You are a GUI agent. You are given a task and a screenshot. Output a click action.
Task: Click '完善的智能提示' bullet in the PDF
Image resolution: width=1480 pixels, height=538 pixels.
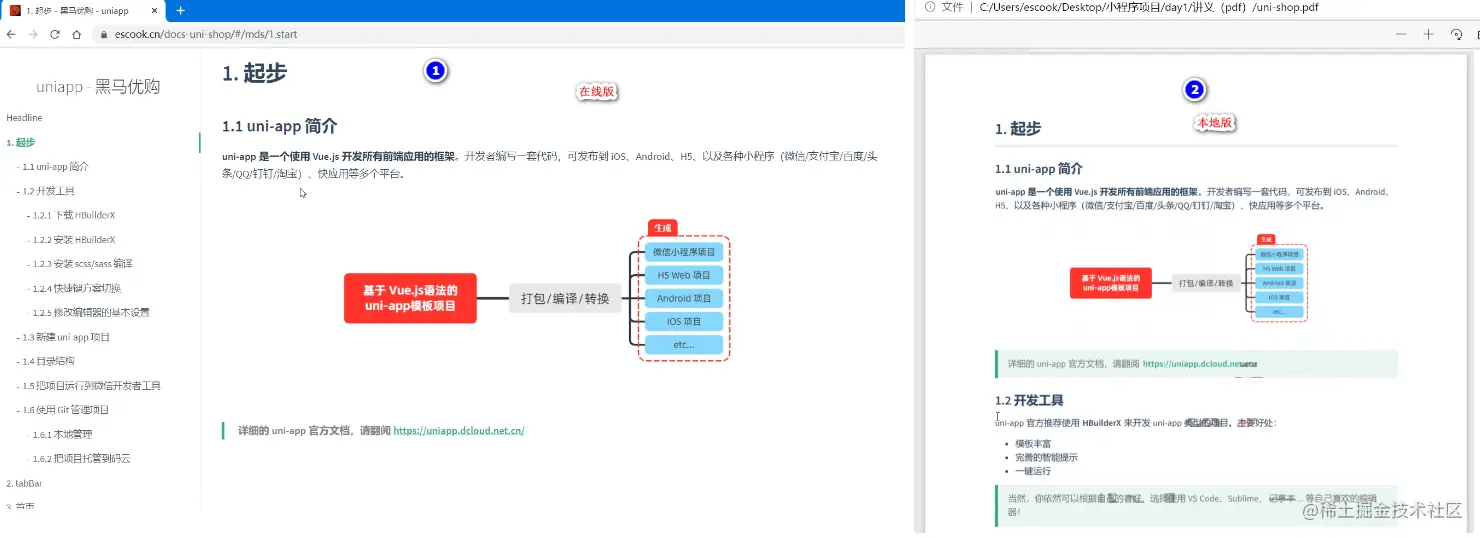[x=1046, y=457]
